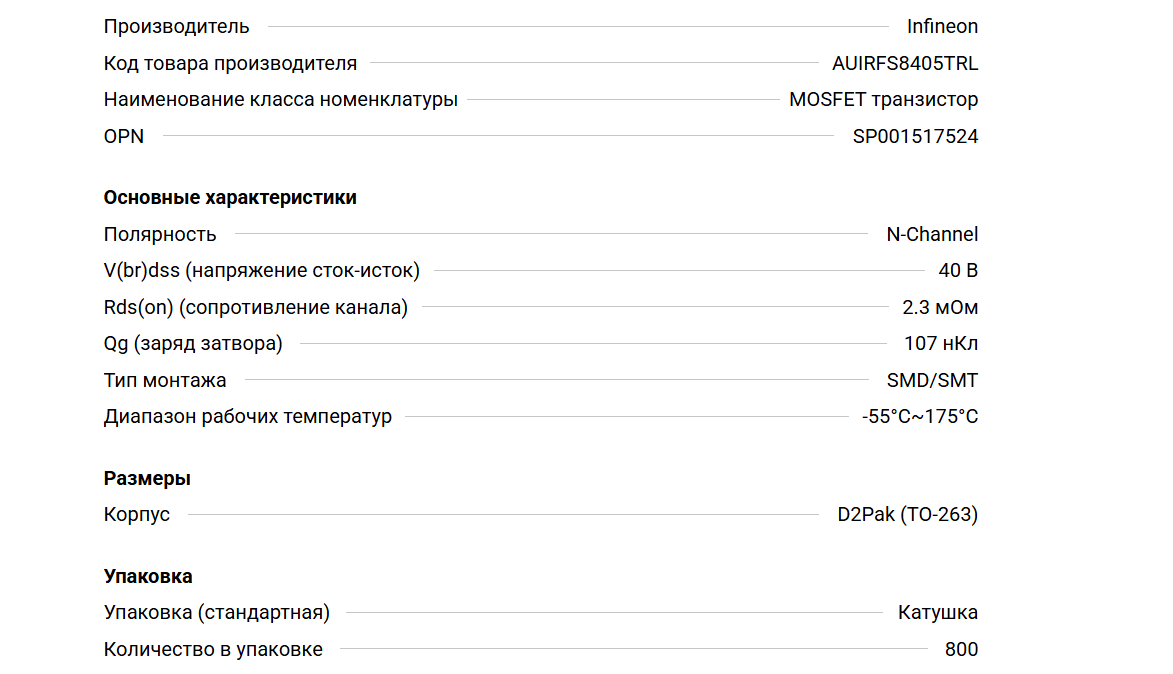Click the SMD/SMT mounting type value
Screen dimensions: 1173x674
coord(932,381)
